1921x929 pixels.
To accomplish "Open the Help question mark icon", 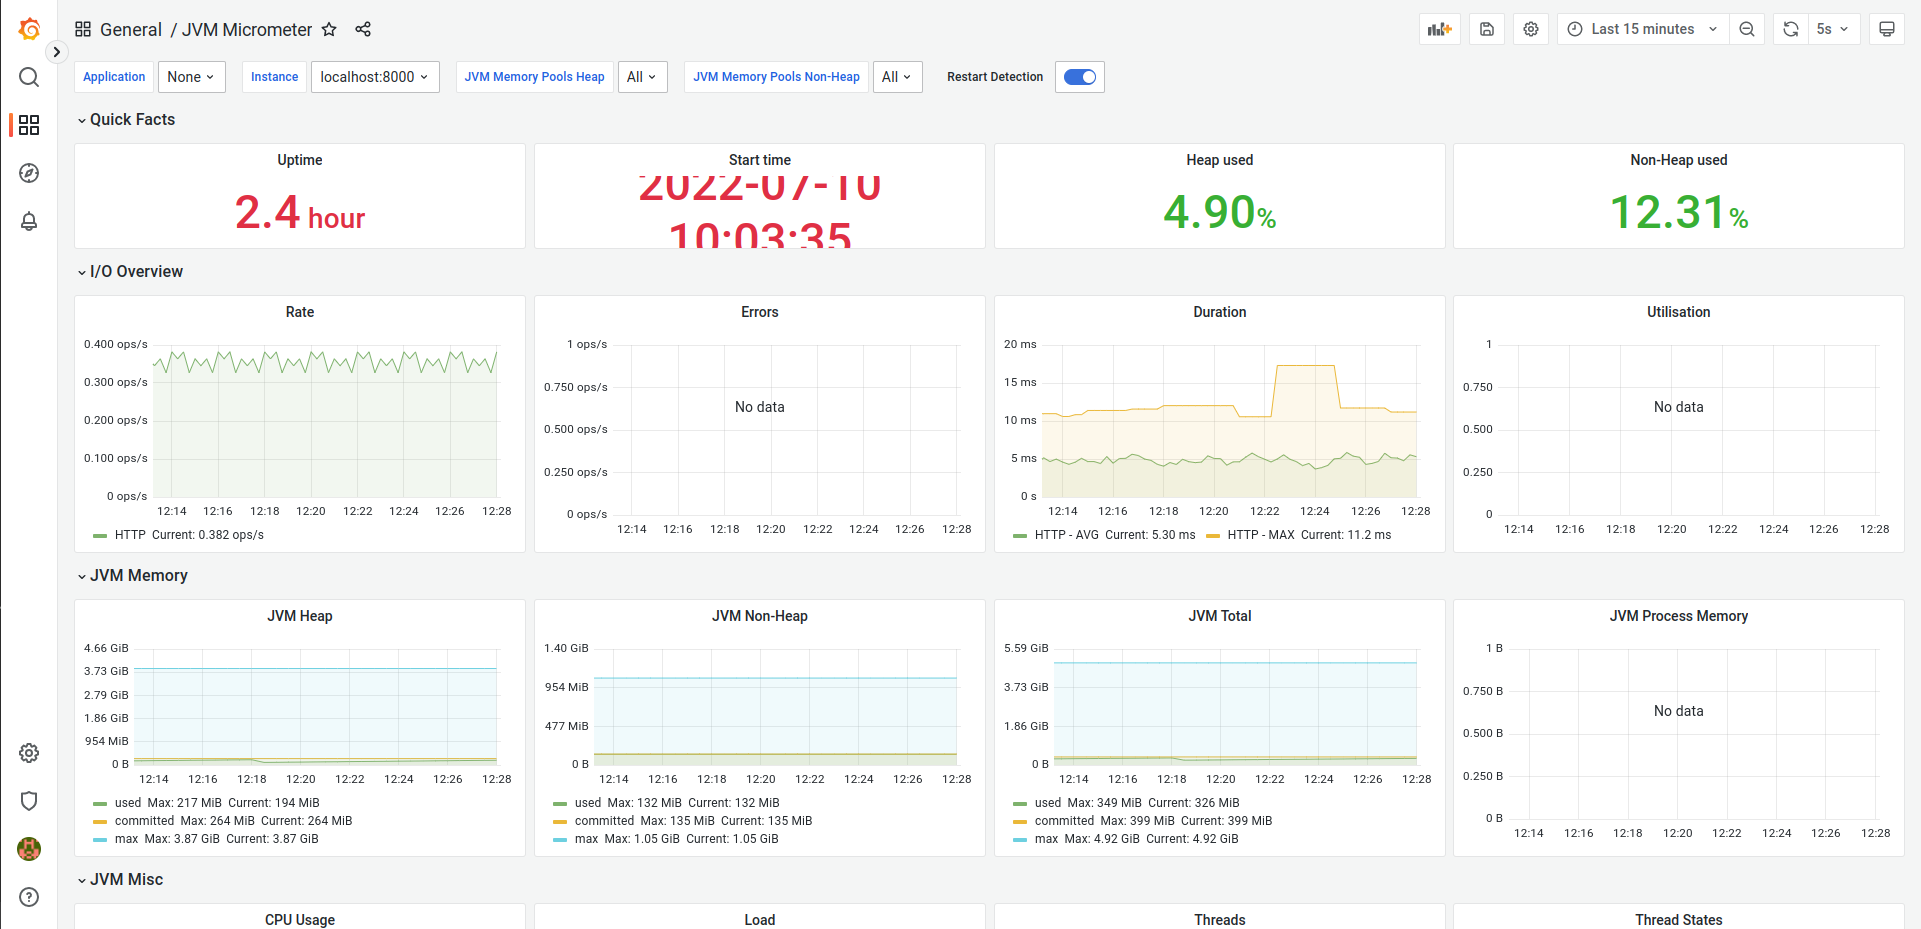I will click(x=29, y=897).
